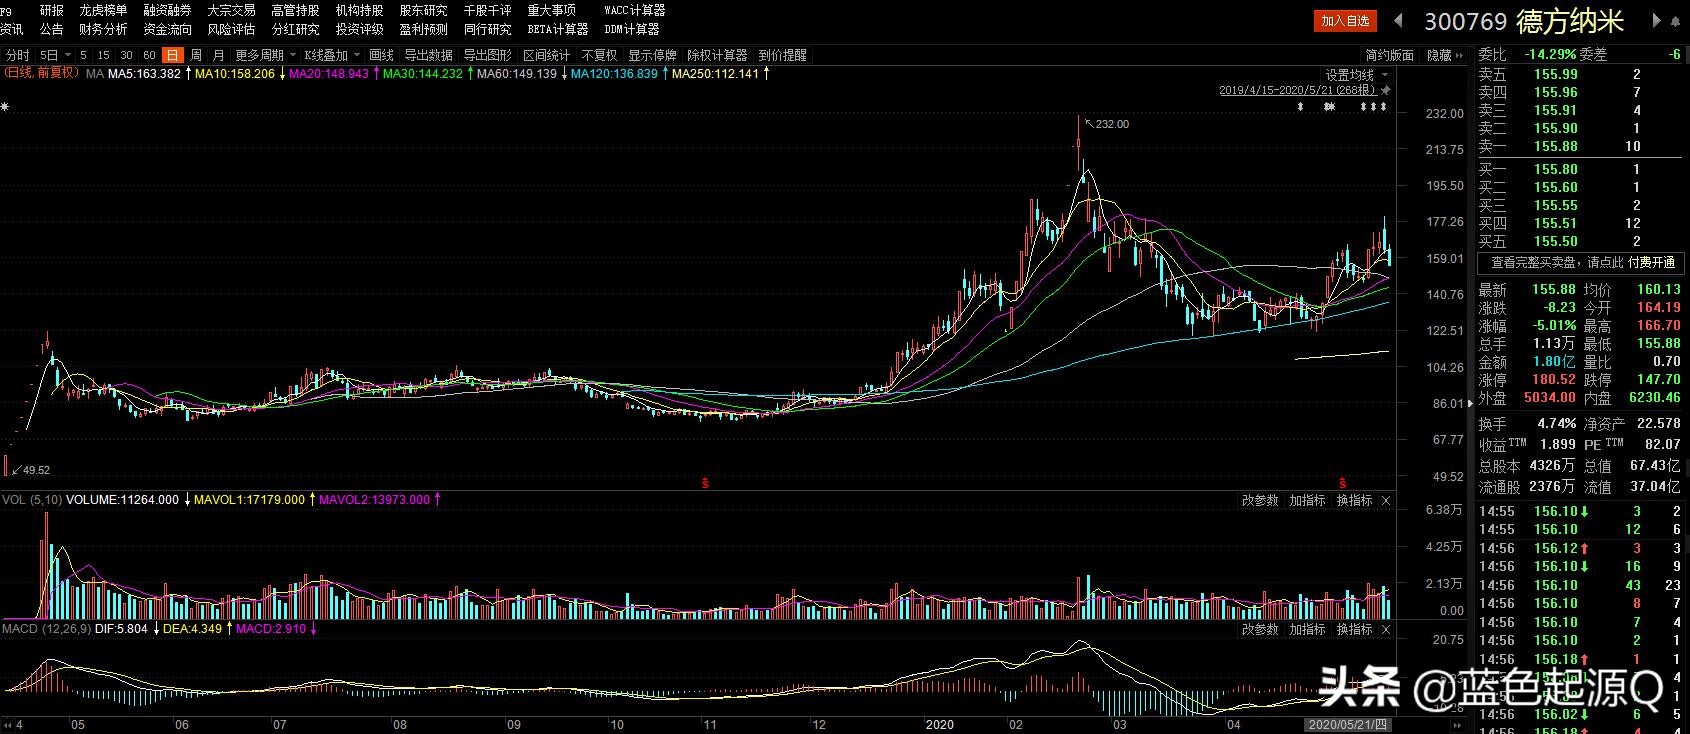The image size is (1690, 734).
Task: Switch to 60-minute period
Action: (x=149, y=55)
